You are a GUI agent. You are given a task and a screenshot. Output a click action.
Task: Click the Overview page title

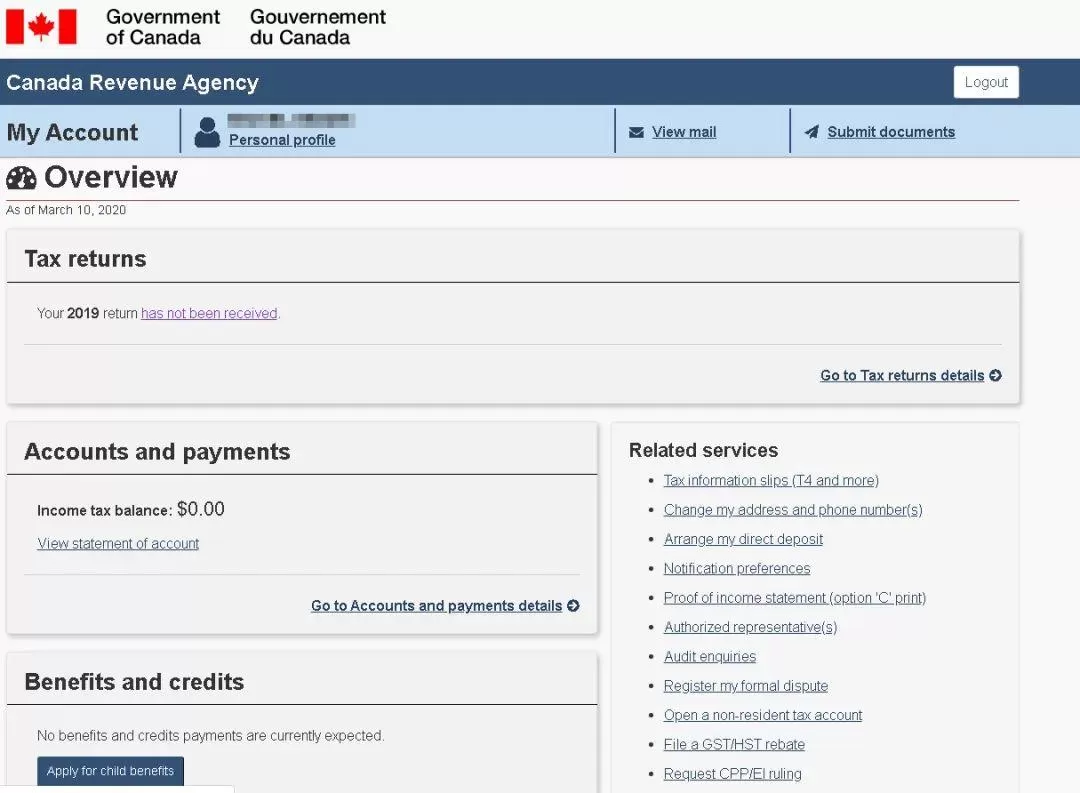pos(111,178)
